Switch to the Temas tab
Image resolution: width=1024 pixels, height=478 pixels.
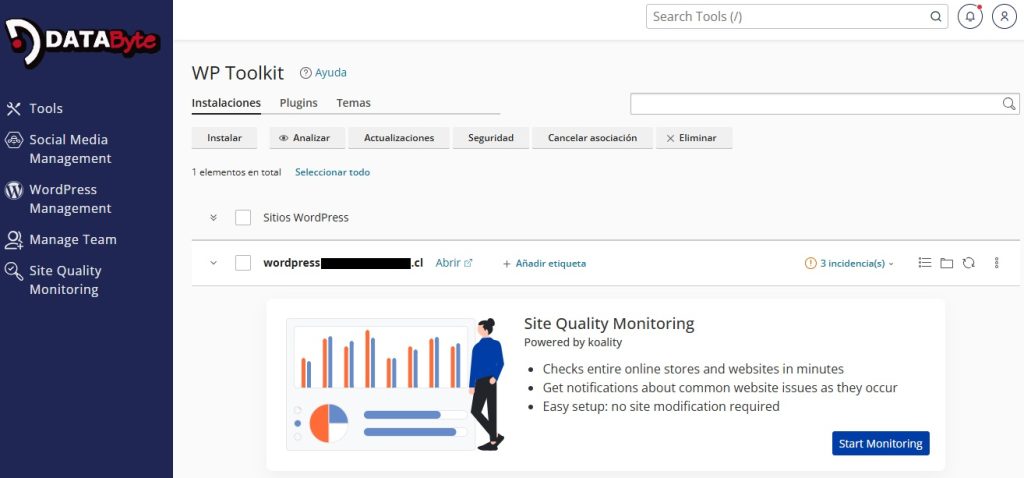click(x=353, y=103)
